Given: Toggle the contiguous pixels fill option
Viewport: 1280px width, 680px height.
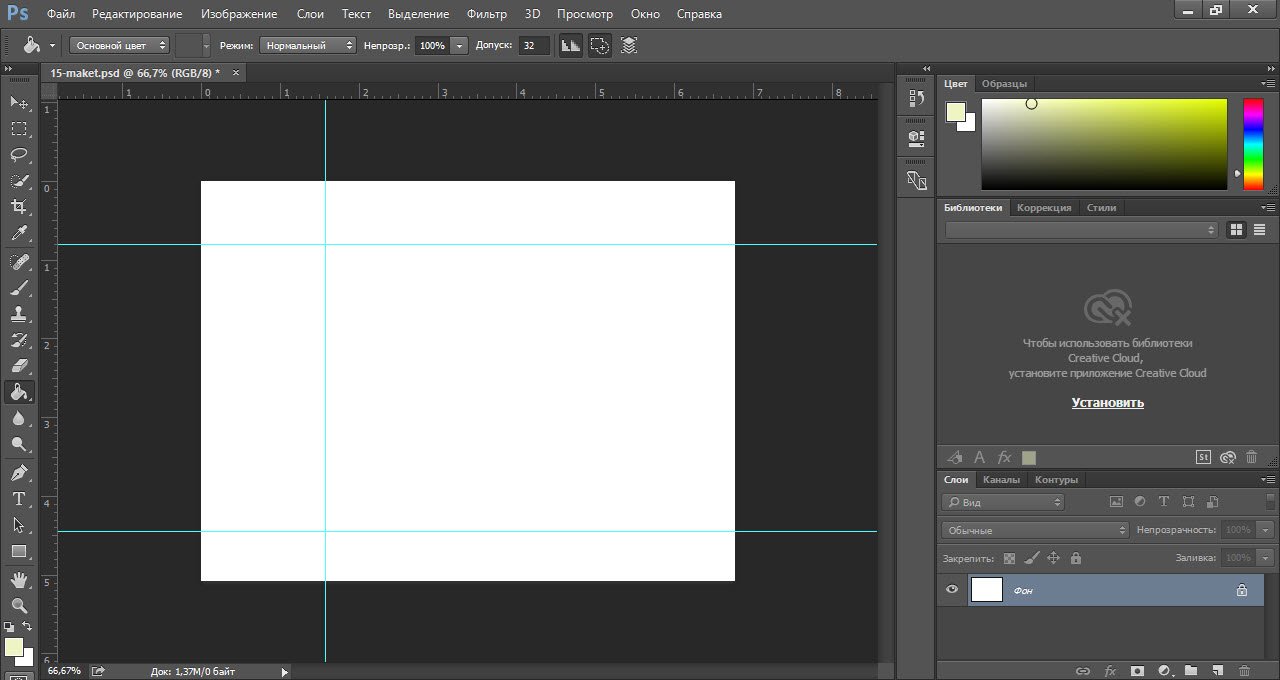Looking at the screenshot, I should coord(599,45).
